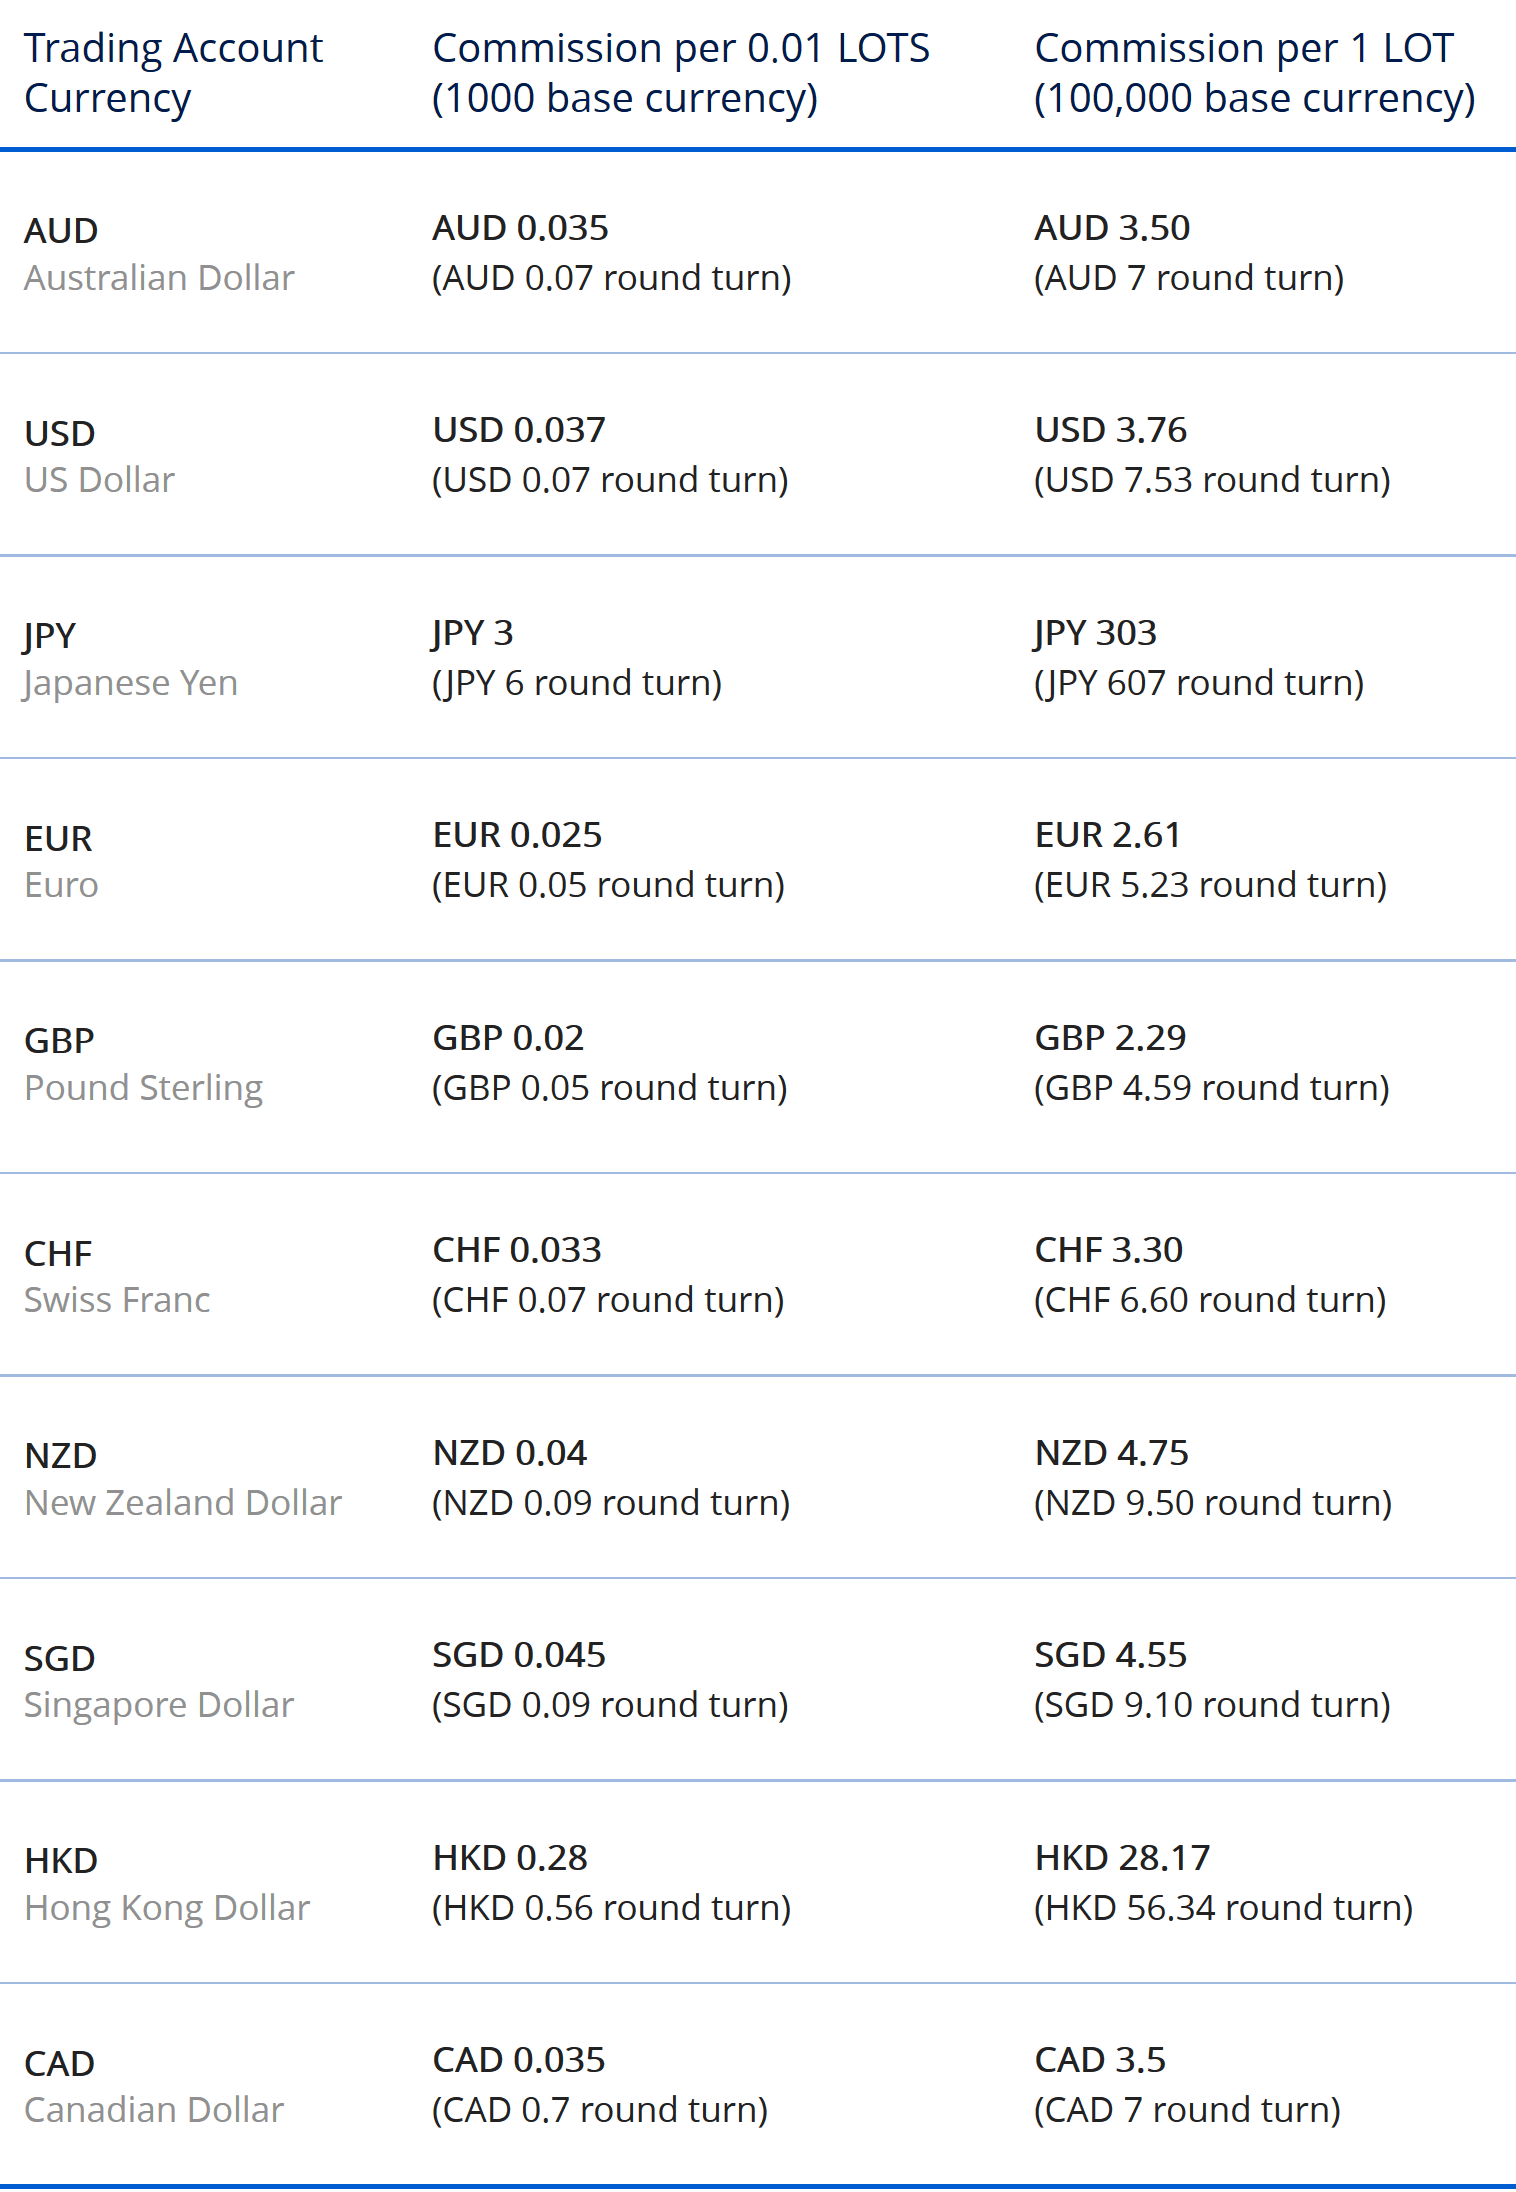Image resolution: width=1516 pixels, height=2192 pixels.
Task: Click the EUR 5.23 round turn text
Action: click(1210, 885)
